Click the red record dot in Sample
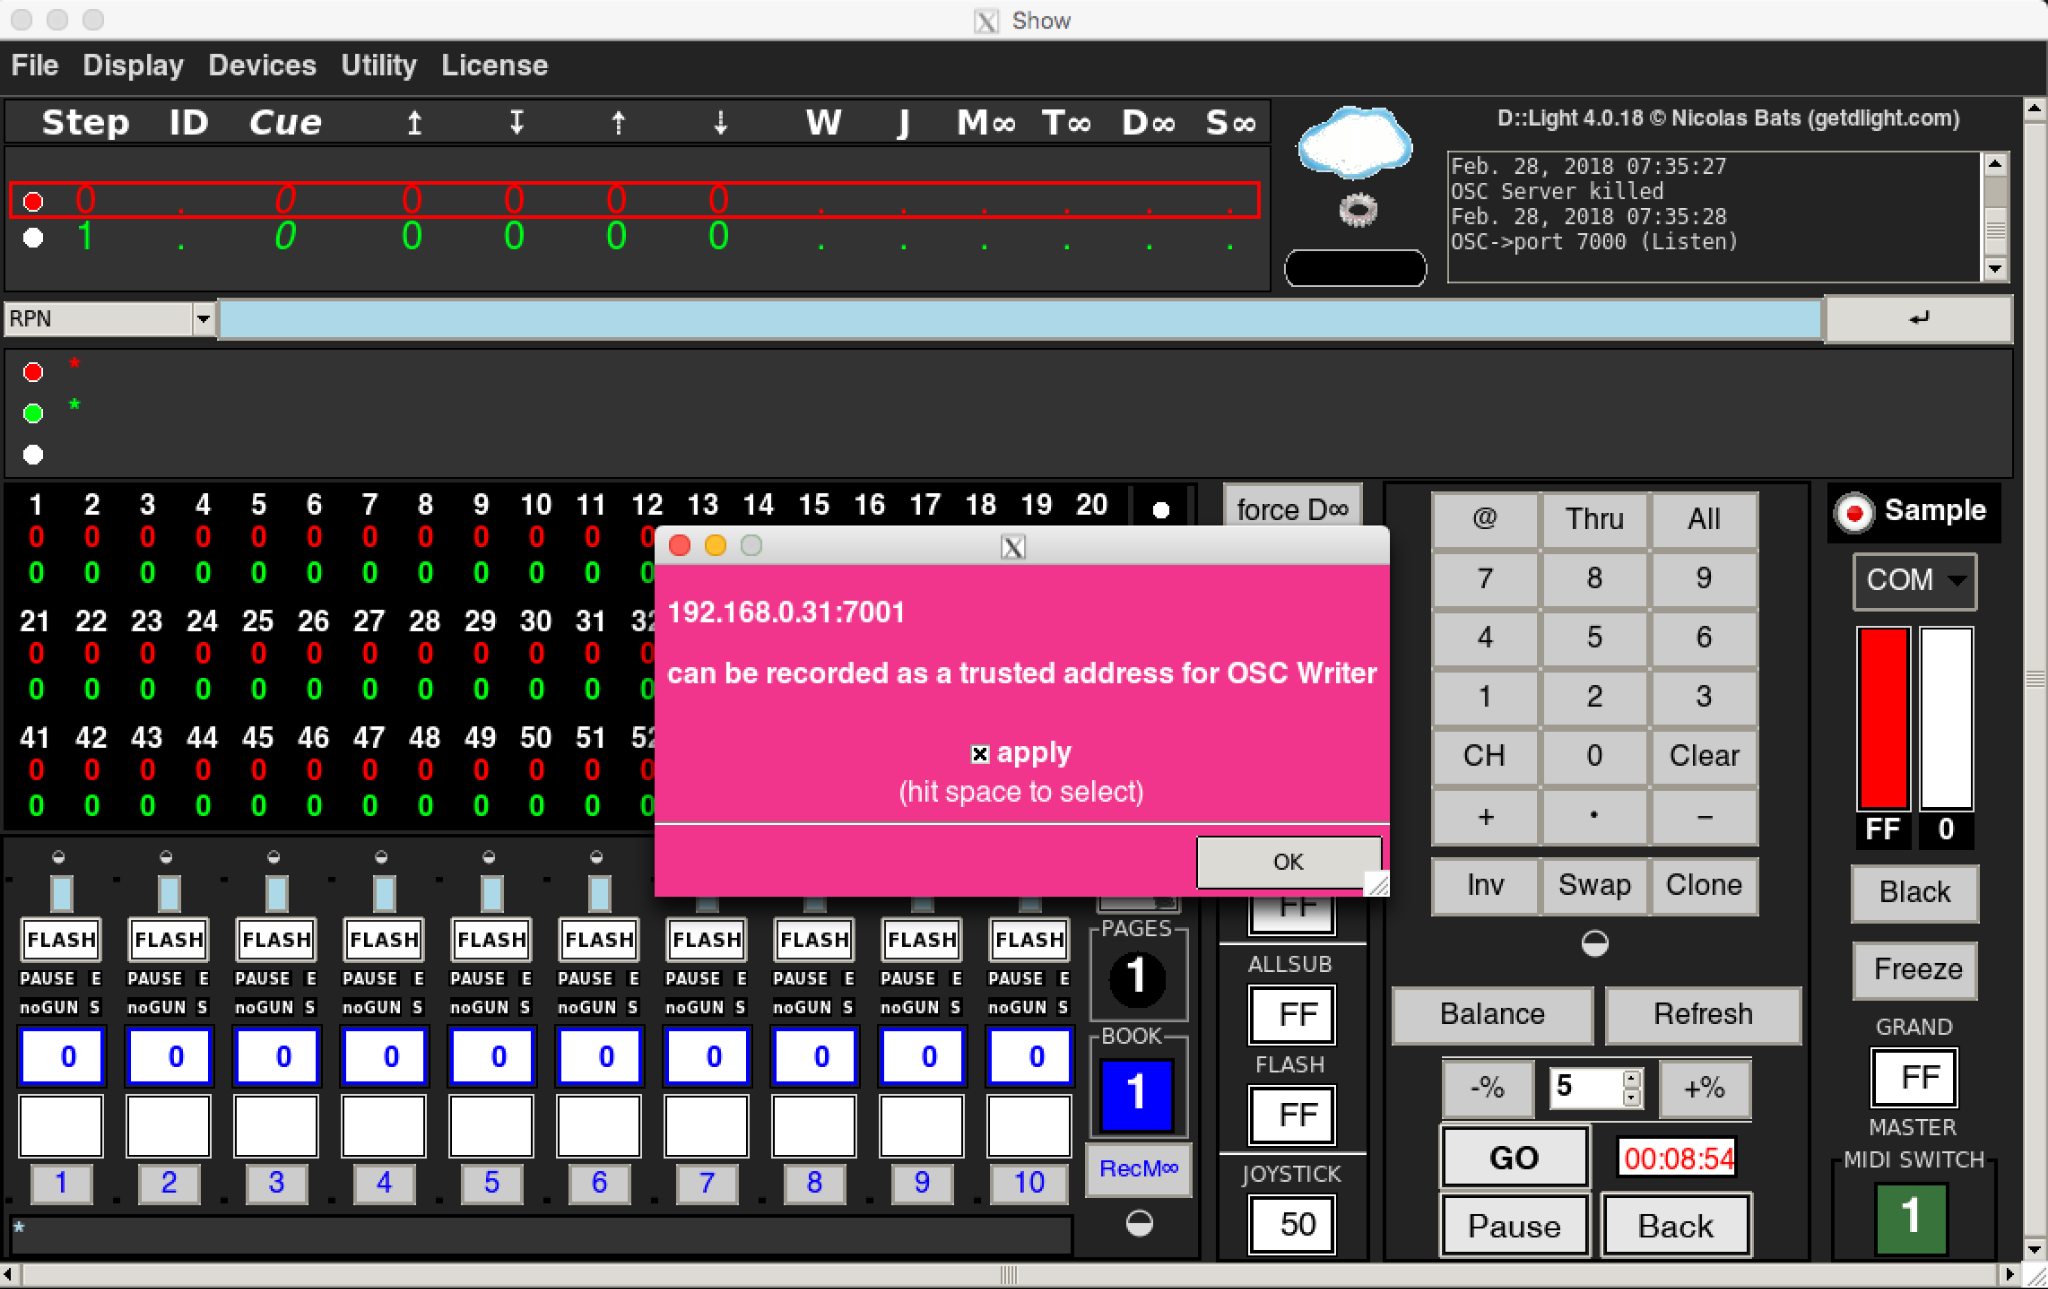The height and width of the screenshot is (1289, 2048). point(1854,512)
